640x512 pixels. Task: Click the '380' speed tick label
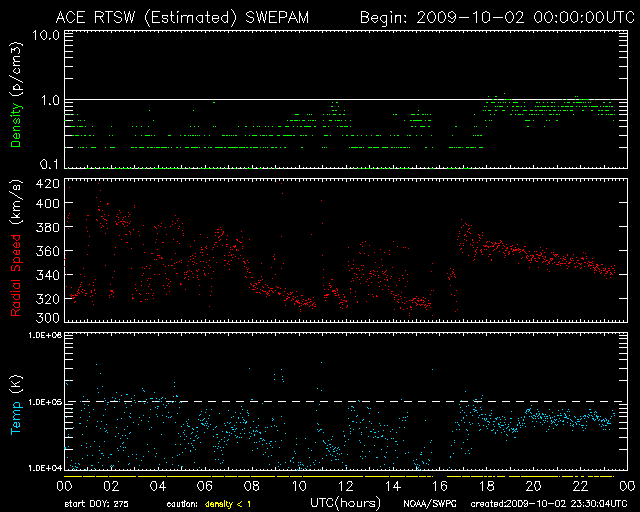(x=48, y=227)
